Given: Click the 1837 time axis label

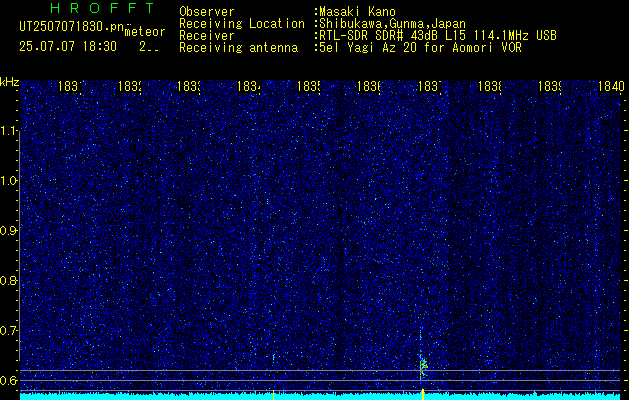Looking at the screenshot, I should (429, 87).
